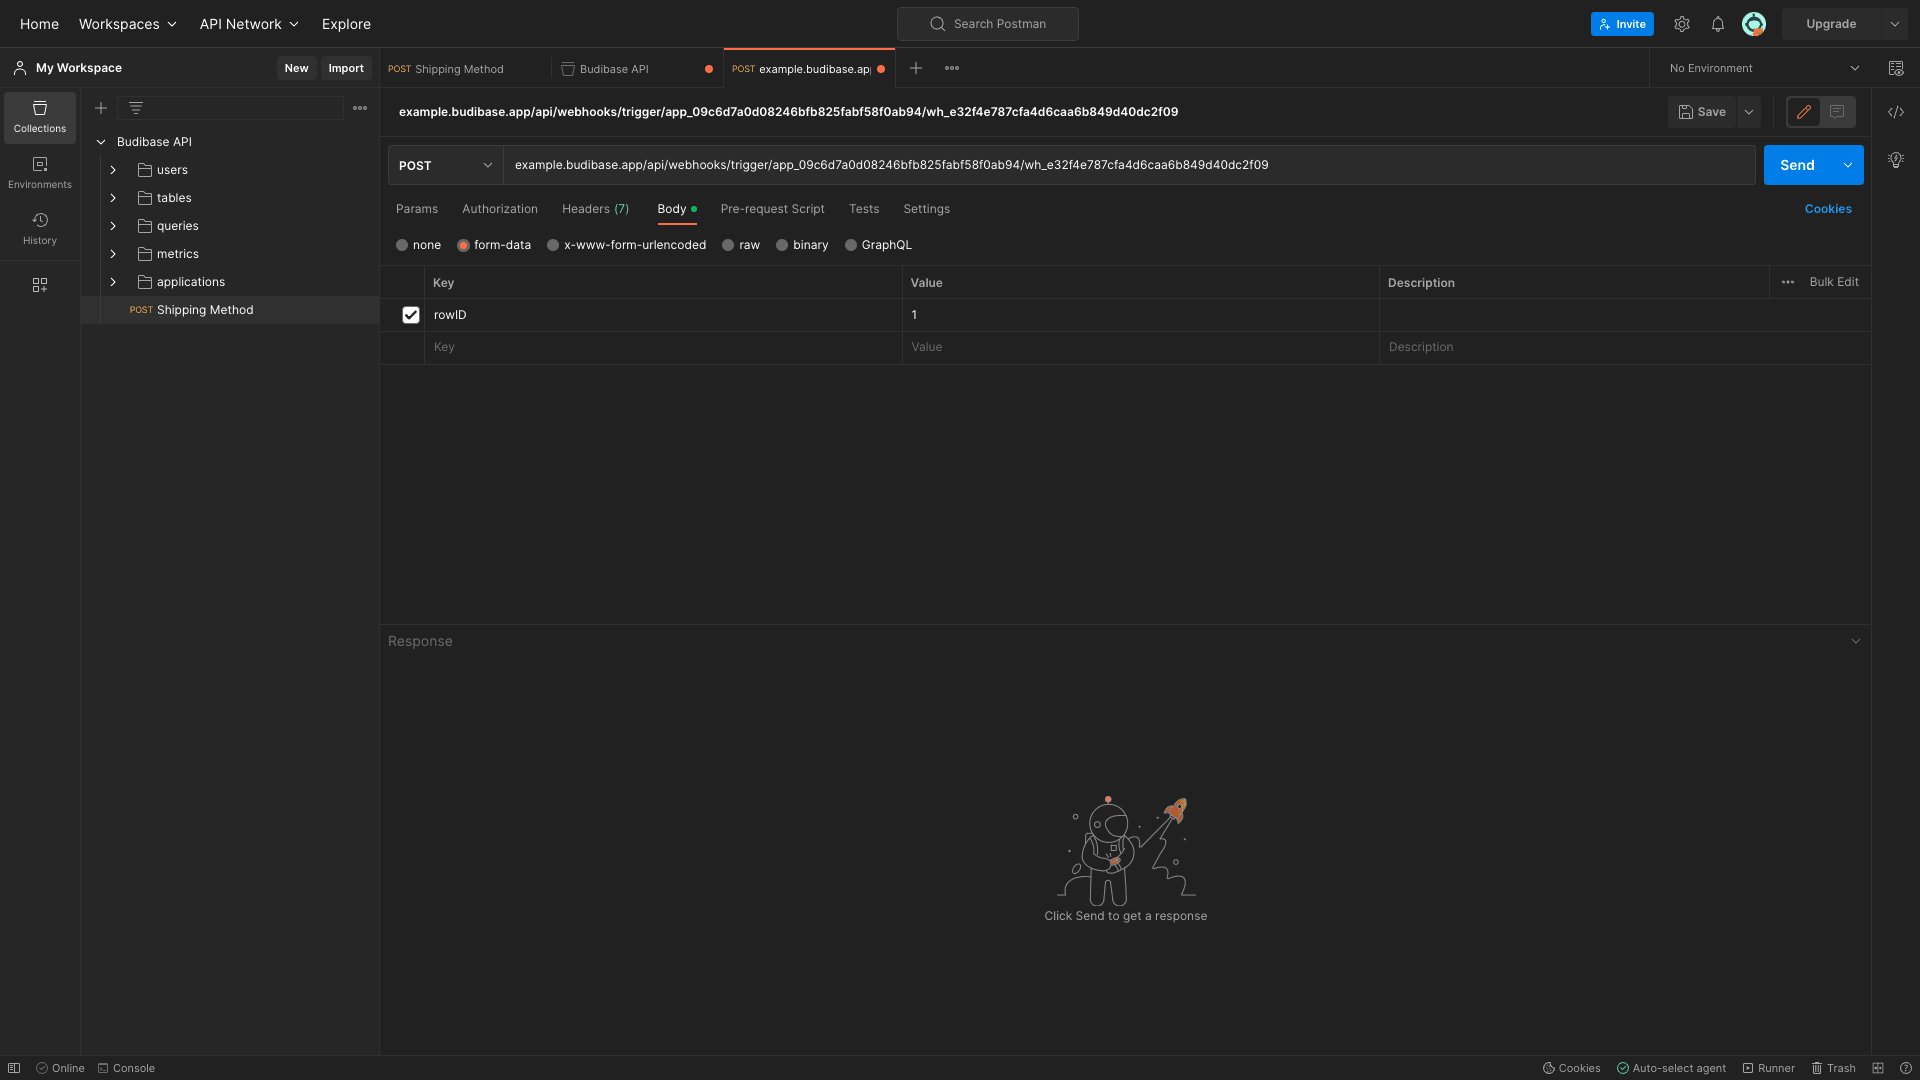Click the Search Postman field
Image resolution: width=1920 pixels, height=1080 pixels.
[x=988, y=24]
